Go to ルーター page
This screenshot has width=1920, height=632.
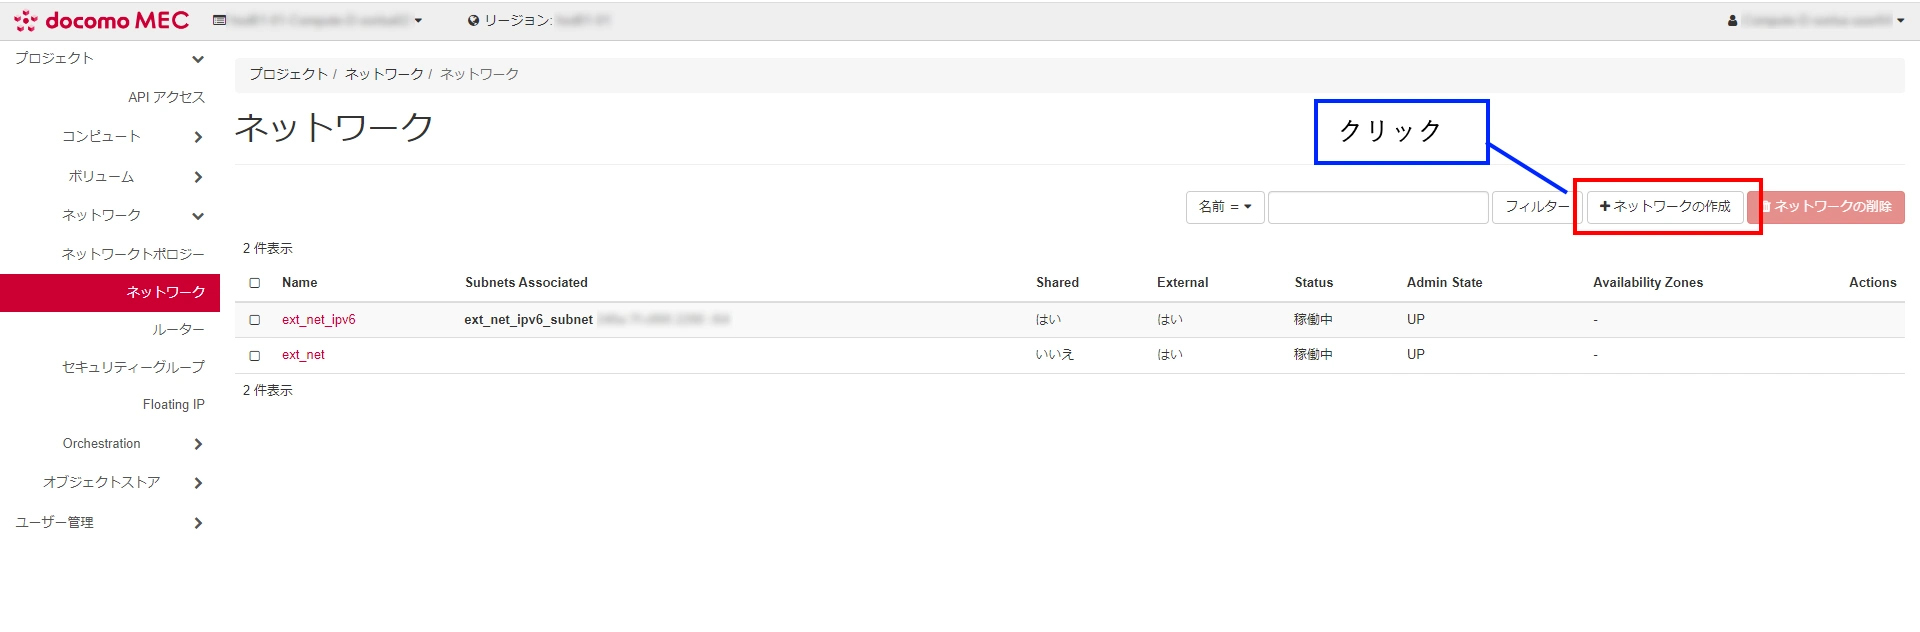[x=178, y=329]
